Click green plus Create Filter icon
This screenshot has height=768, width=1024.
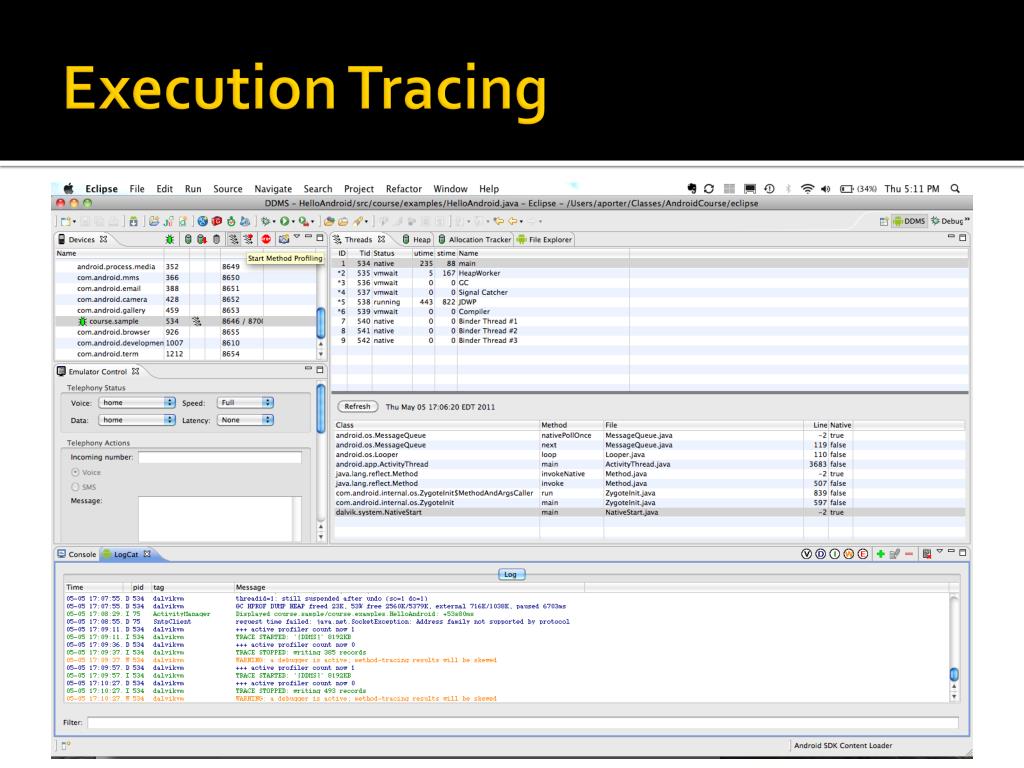tap(880, 554)
